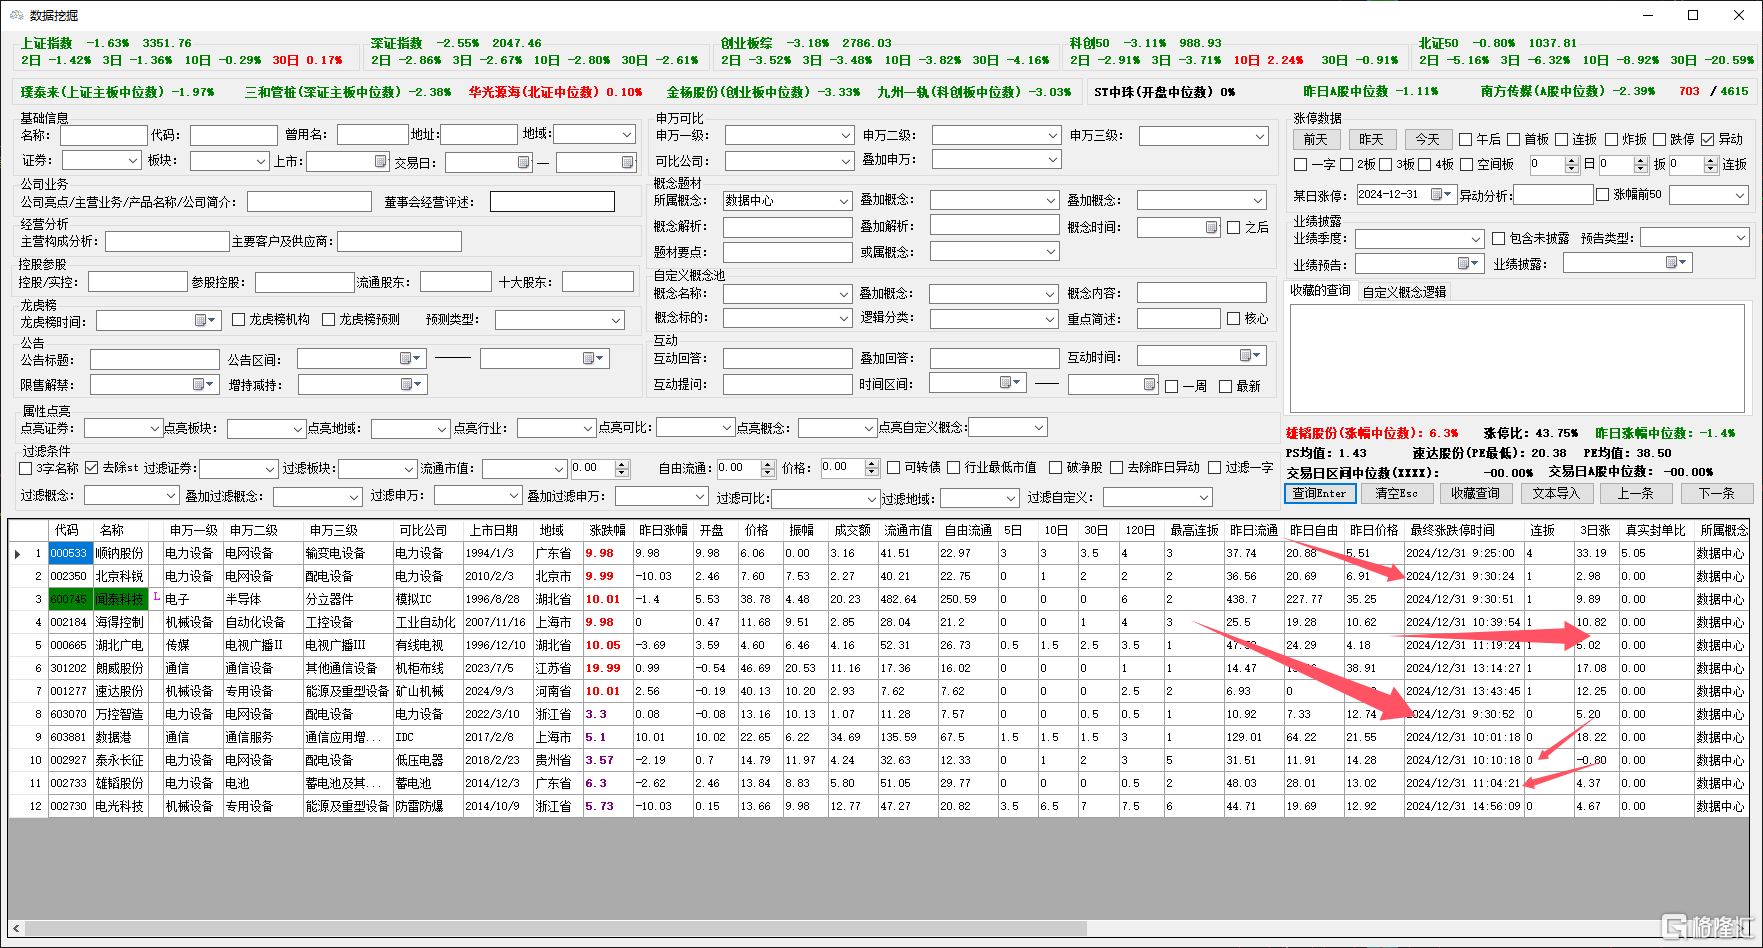
Task: Check the 跌停 checkbox
Action: 1660,140
